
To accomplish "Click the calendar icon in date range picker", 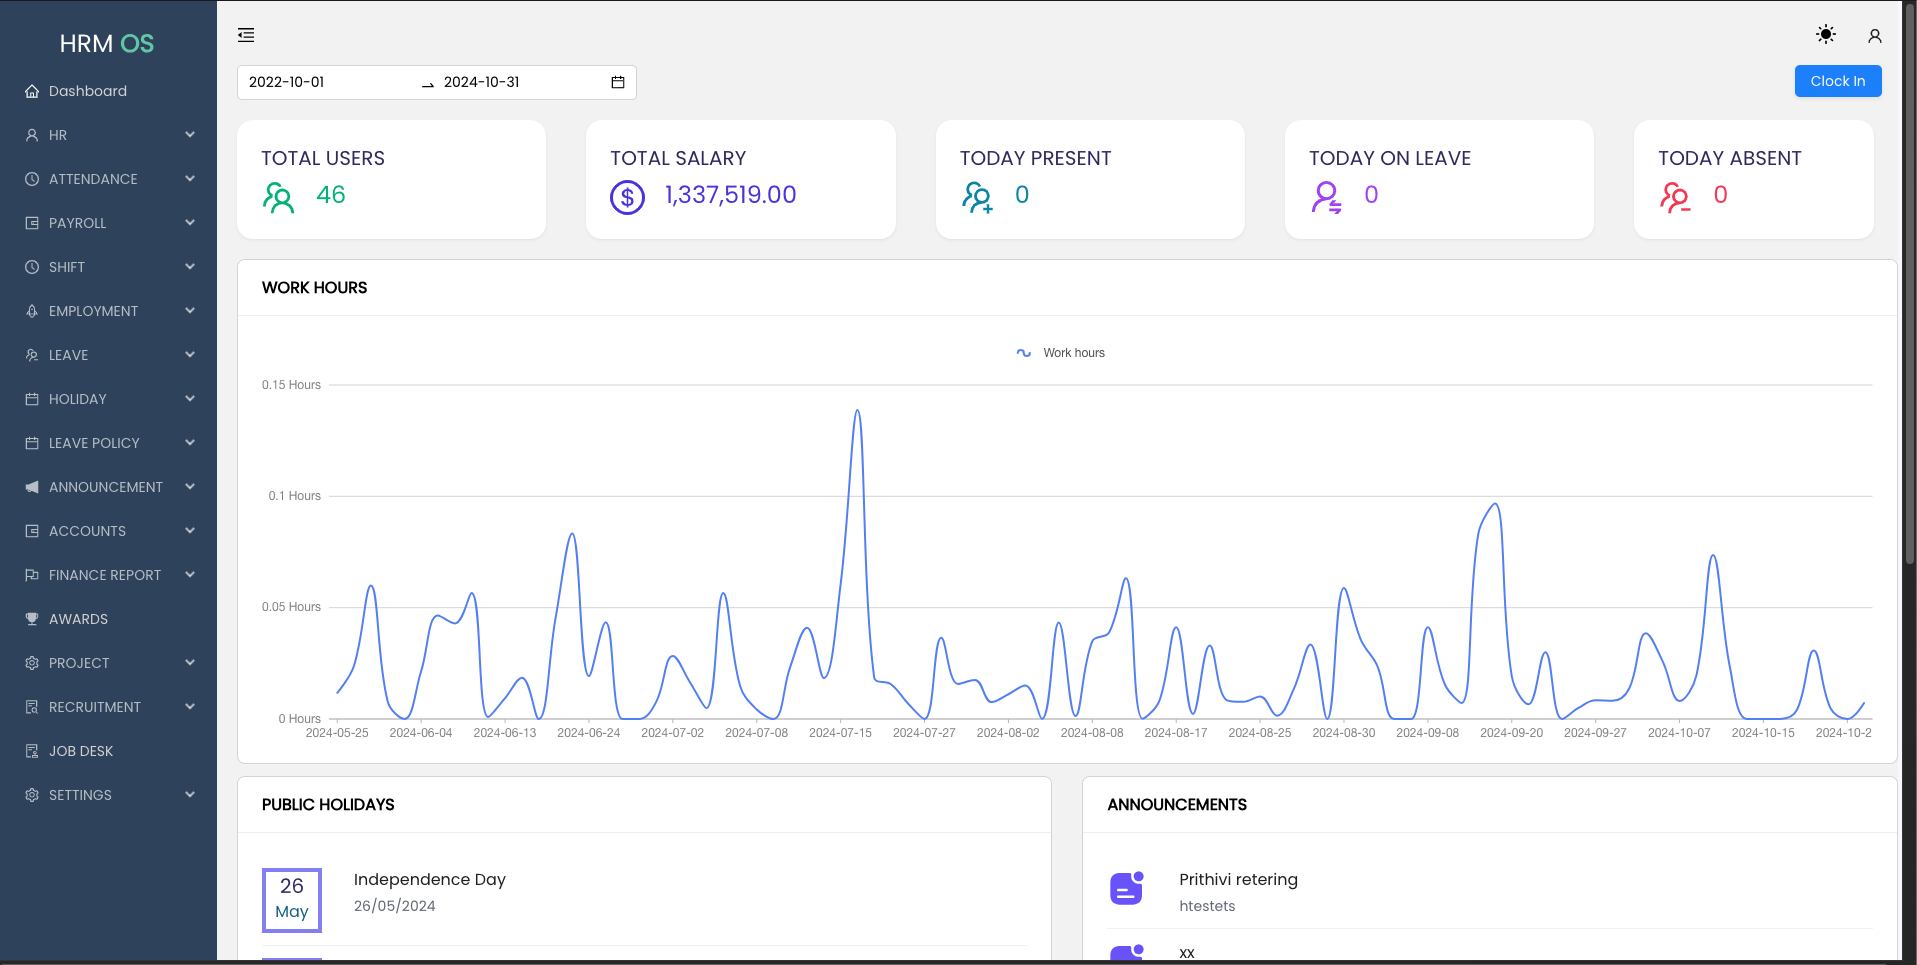I will click(617, 82).
